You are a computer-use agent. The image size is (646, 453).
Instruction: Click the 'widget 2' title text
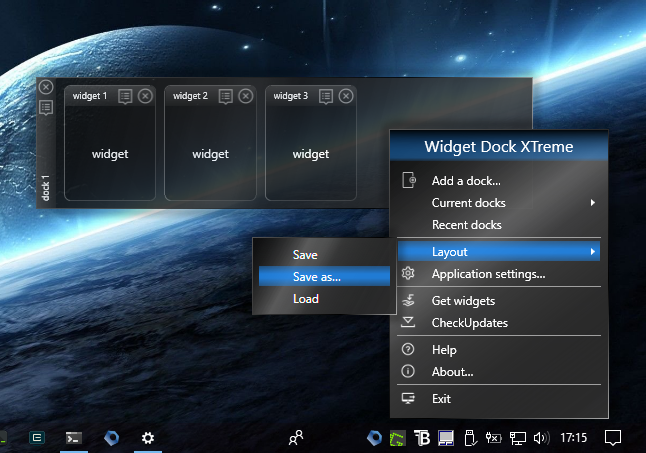click(190, 96)
